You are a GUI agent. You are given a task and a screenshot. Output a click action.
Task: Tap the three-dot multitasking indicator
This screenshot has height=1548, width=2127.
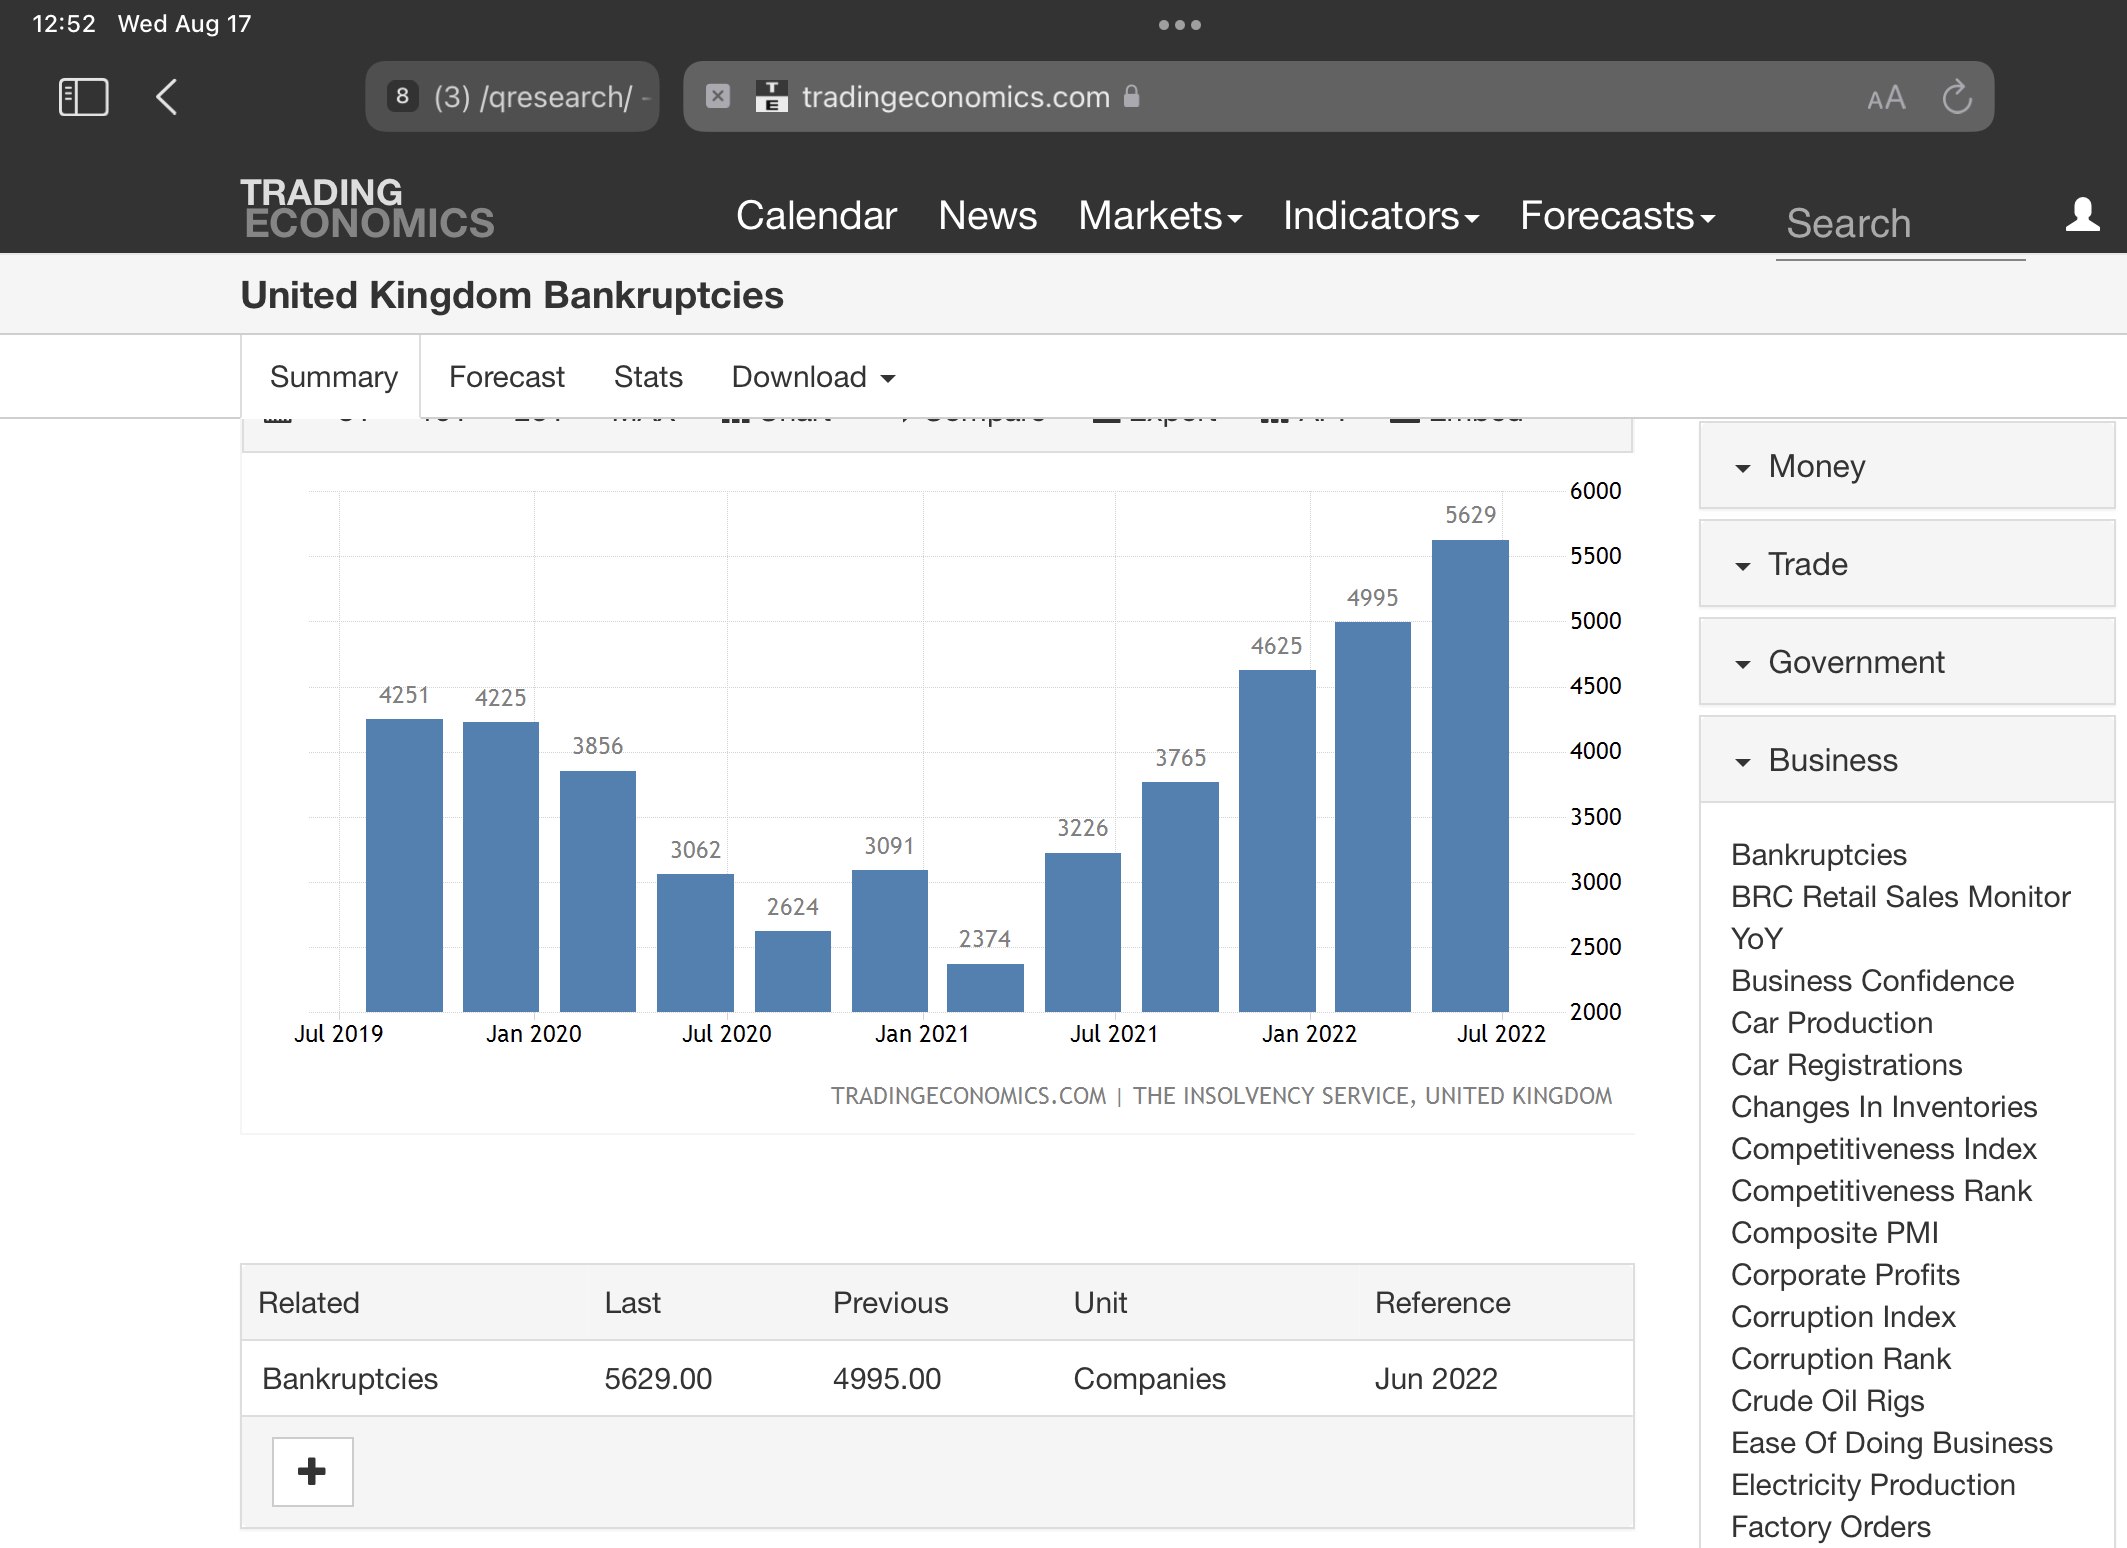[x=1180, y=25]
